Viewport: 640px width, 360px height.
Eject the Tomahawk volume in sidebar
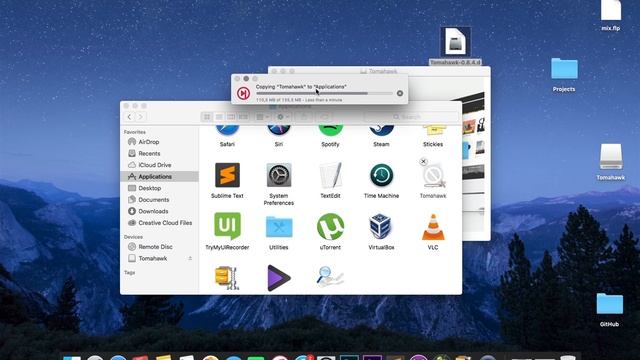click(190, 258)
